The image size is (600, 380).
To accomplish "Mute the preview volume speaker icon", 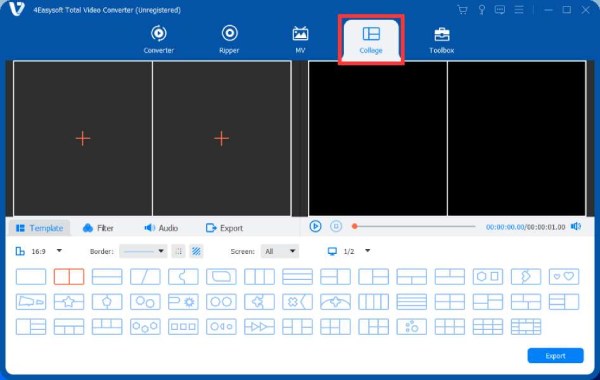I will click(x=576, y=227).
